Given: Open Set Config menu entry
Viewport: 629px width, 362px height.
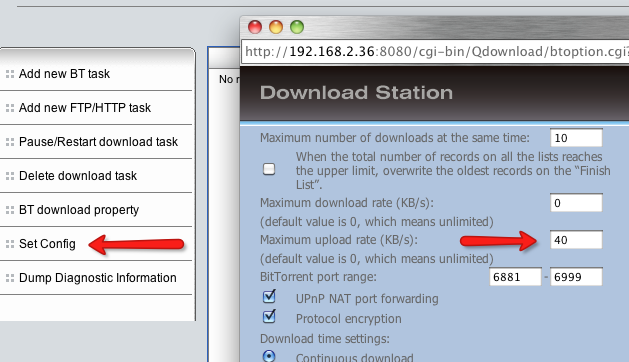Looking at the screenshot, I should (x=47, y=244).
